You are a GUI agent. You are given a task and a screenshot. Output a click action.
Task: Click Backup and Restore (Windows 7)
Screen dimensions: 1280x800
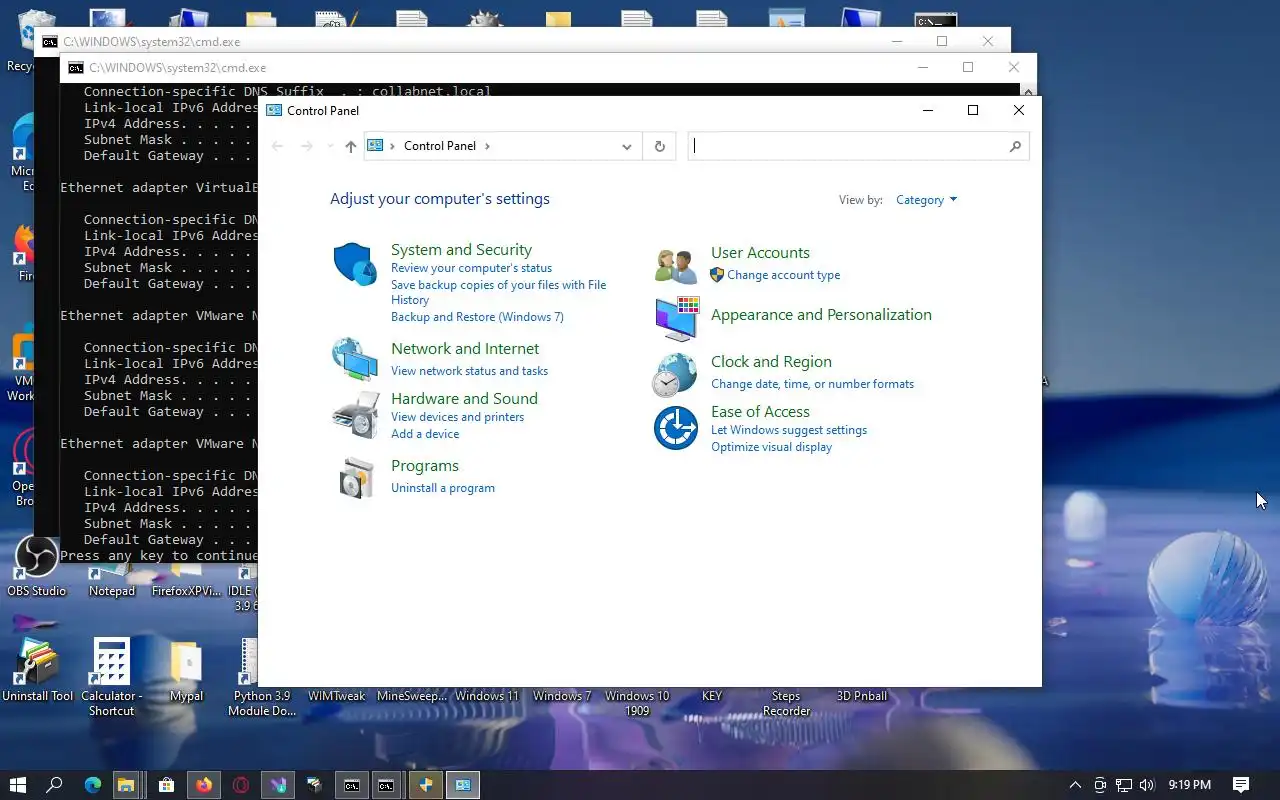pyautogui.click(x=477, y=317)
